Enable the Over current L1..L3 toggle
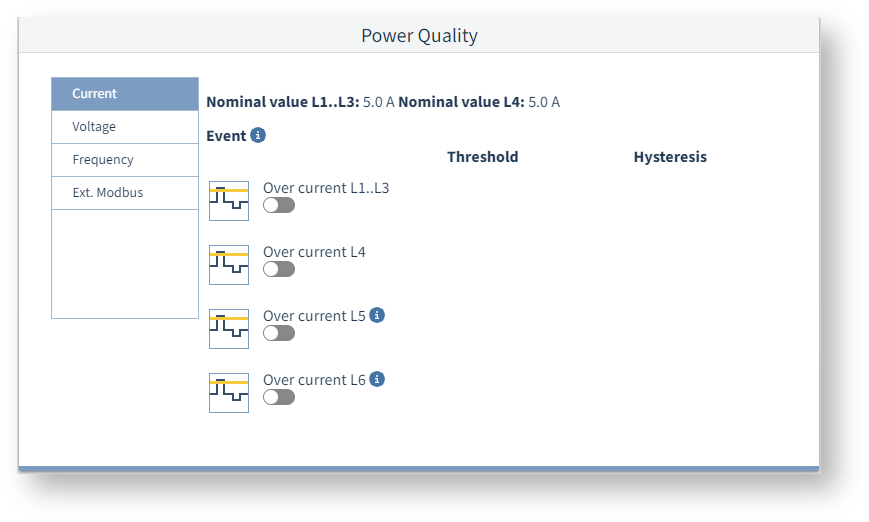869x522 pixels. point(279,205)
